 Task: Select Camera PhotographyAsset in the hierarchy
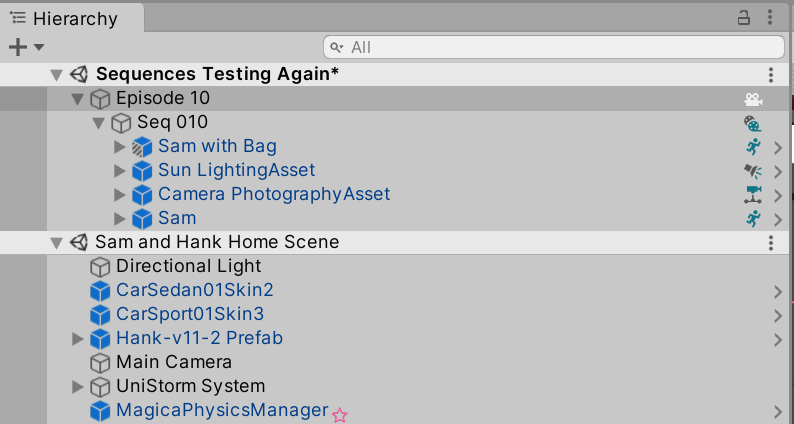274,194
